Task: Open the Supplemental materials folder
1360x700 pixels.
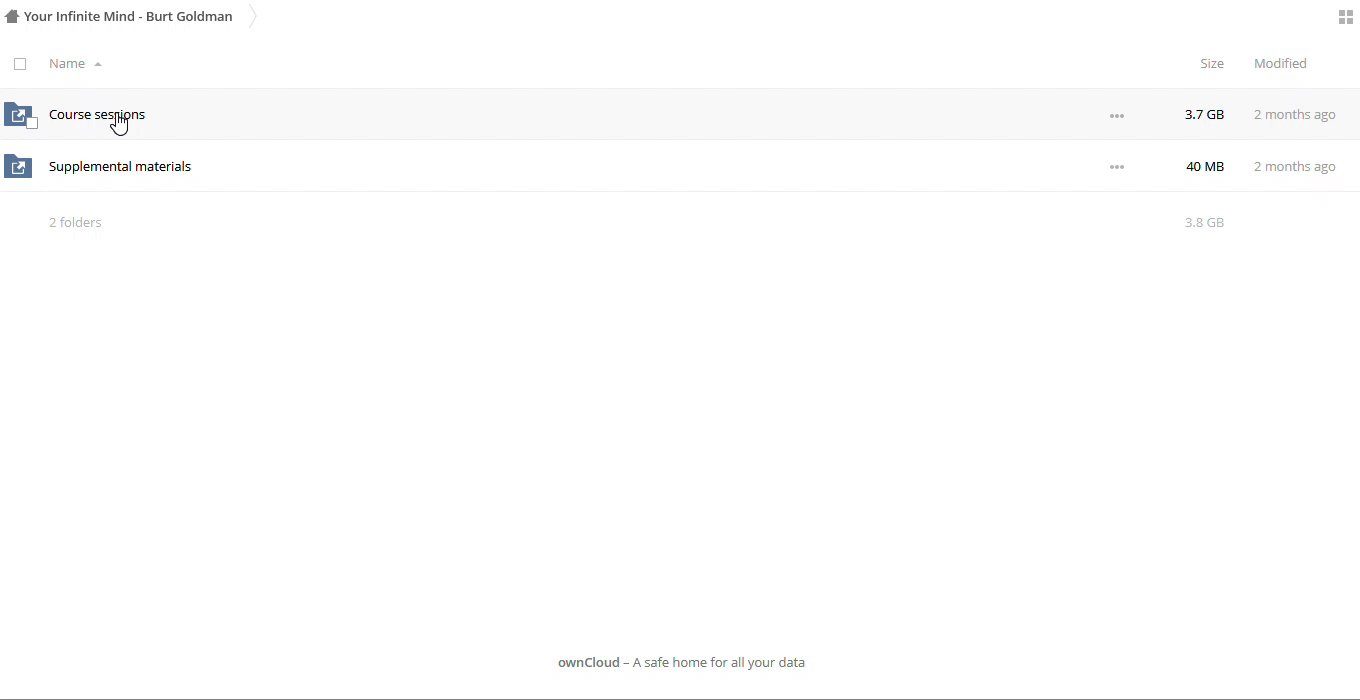Action: 120,167
